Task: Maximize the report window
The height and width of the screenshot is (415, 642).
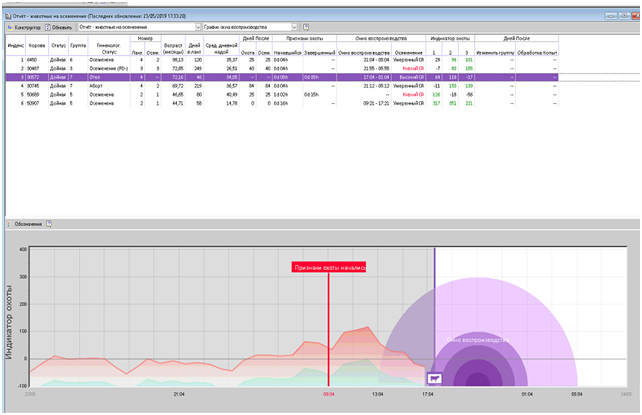Action: pos(624,16)
